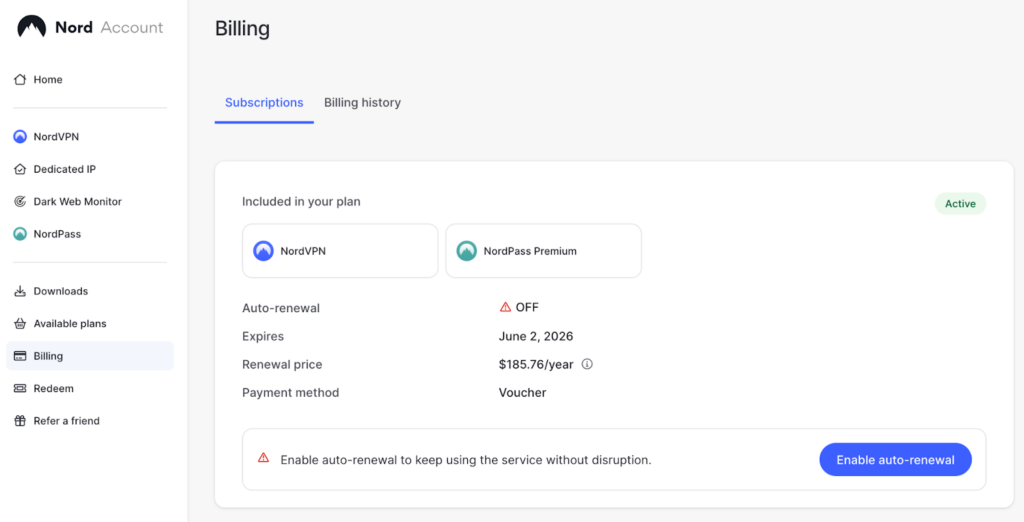Open NordPass from the sidebar
Image resolution: width=1024 pixels, height=522 pixels.
point(90,234)
